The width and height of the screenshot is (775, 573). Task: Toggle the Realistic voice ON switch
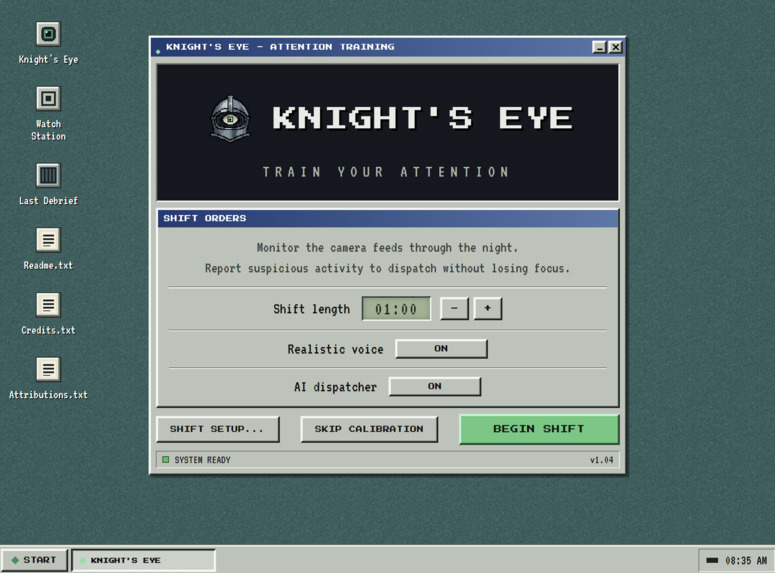(x=441, y=349)
